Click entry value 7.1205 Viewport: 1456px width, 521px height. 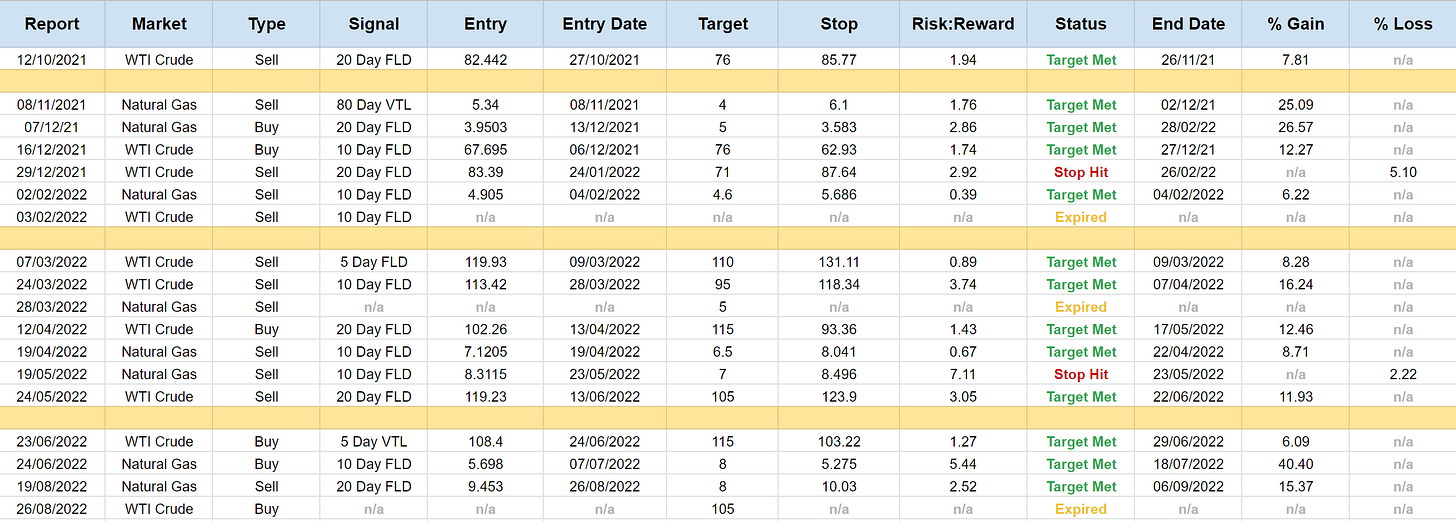click(x=486, y=352)
